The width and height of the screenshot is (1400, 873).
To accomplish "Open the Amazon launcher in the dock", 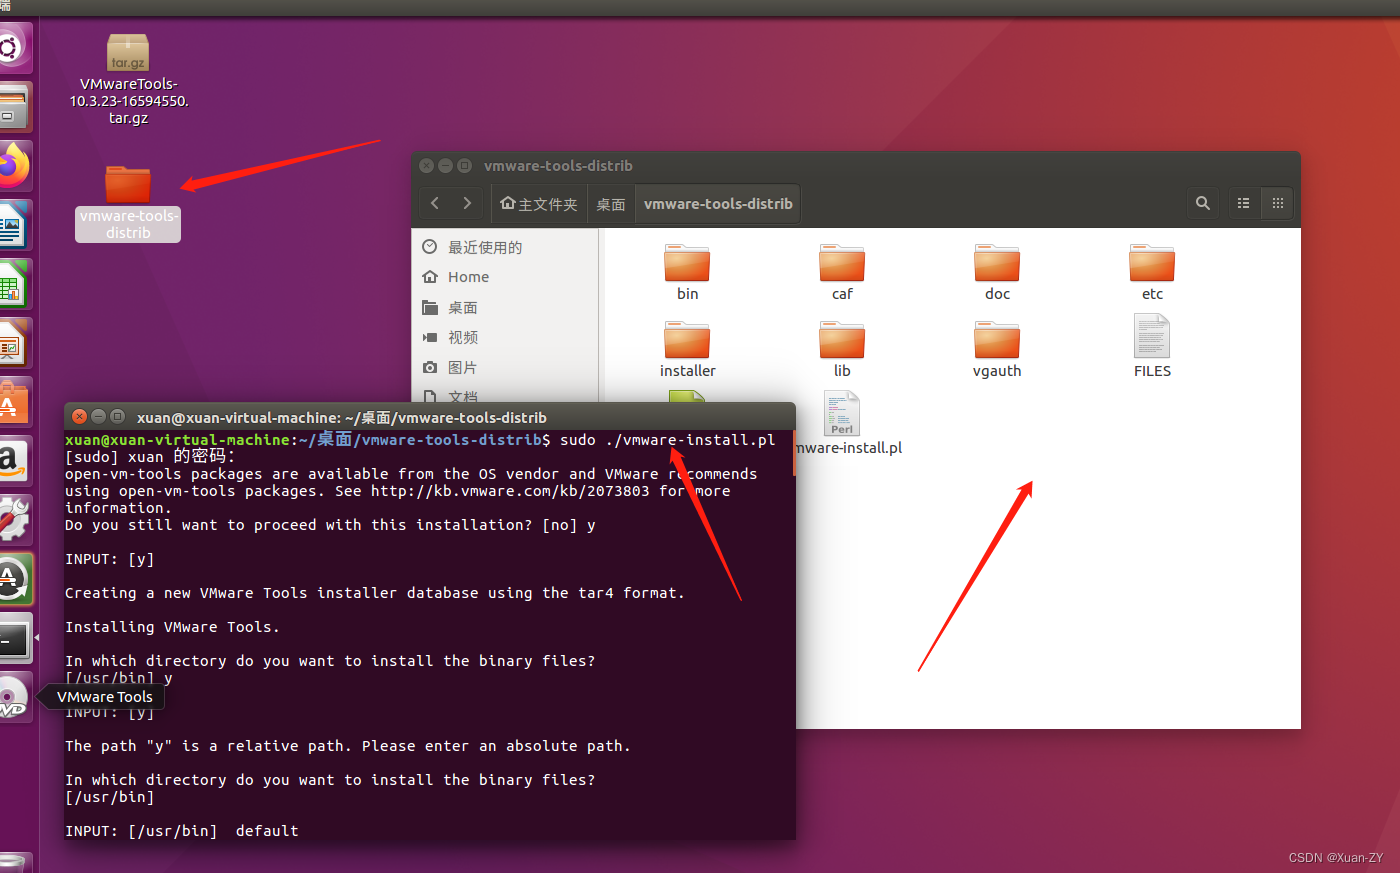I will coord(14,461).
